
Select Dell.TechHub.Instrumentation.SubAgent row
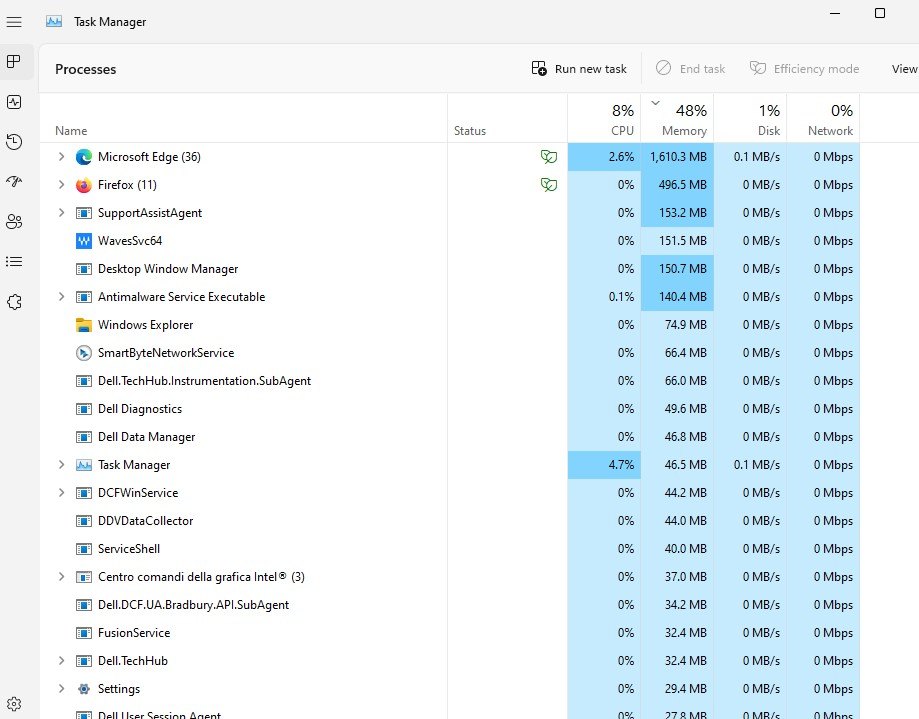pyautogui.click(x=450, y=381)
